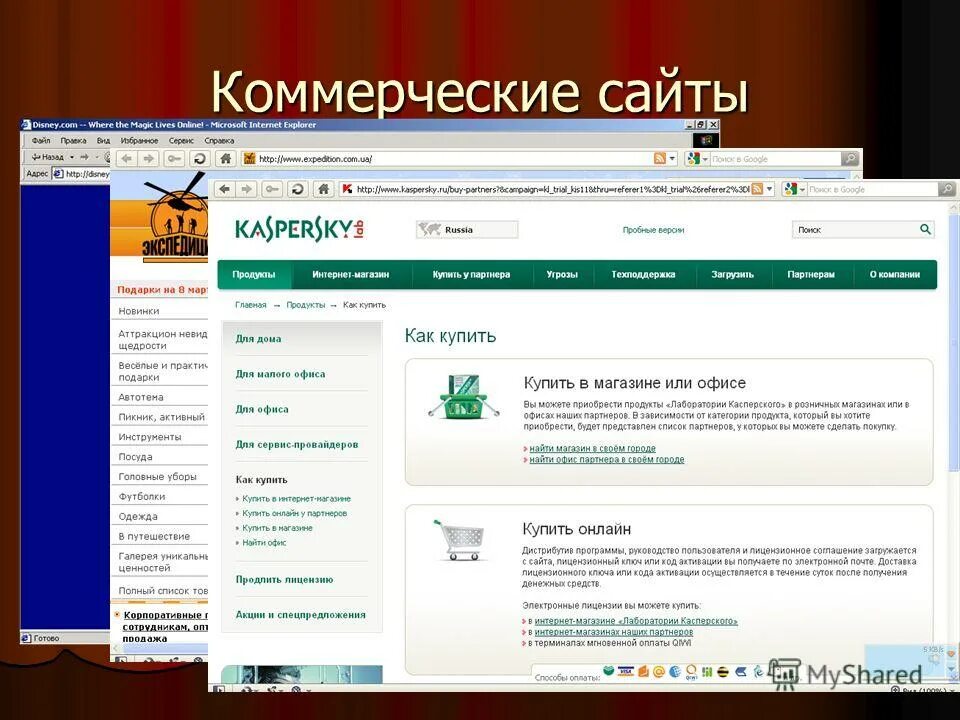Open Интернет-магазин navigation tab
Viewport: 960px width, 720px height.
pyautogui.click(x=351, y=274)
